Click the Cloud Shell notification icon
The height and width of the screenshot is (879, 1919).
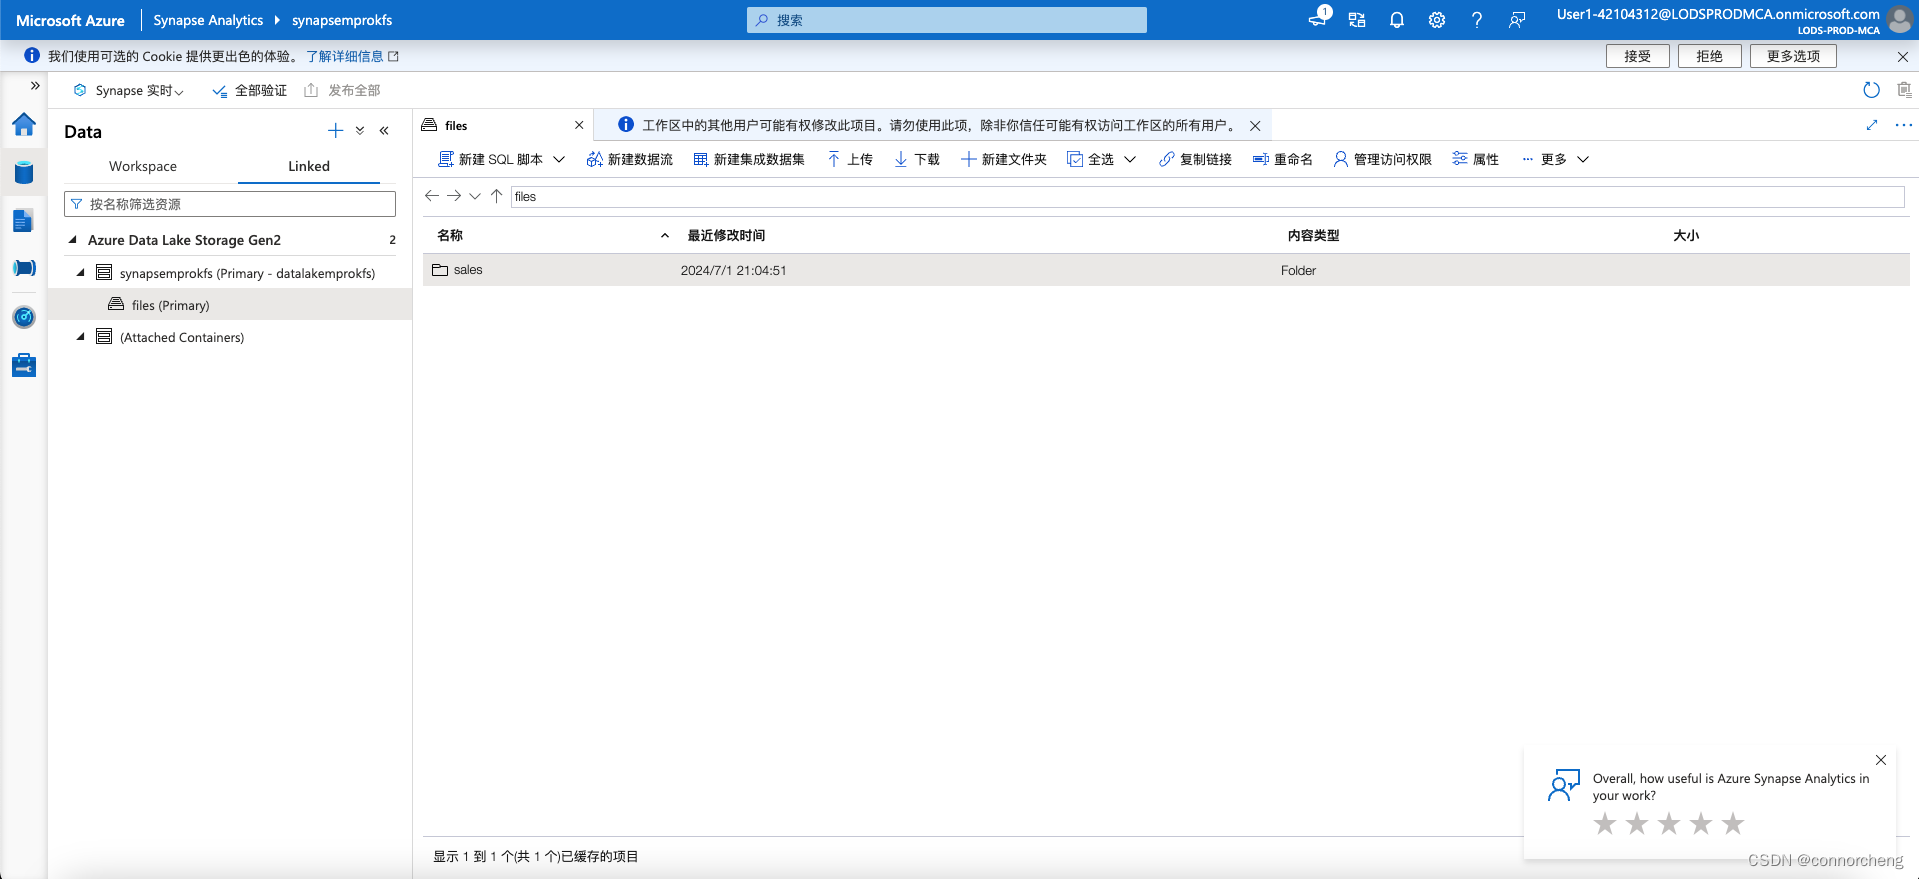[1319, 19]
